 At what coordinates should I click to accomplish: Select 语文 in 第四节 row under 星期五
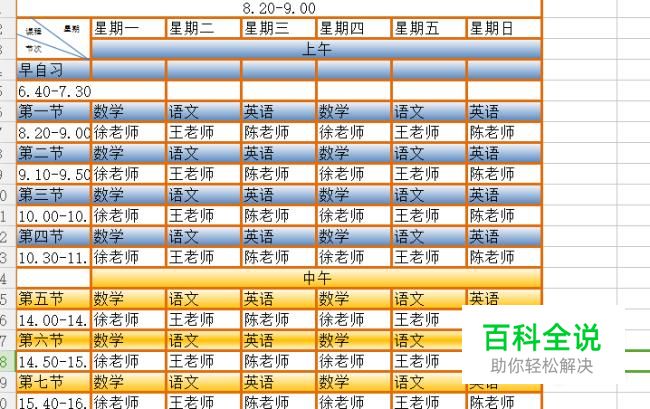(429, 237)
